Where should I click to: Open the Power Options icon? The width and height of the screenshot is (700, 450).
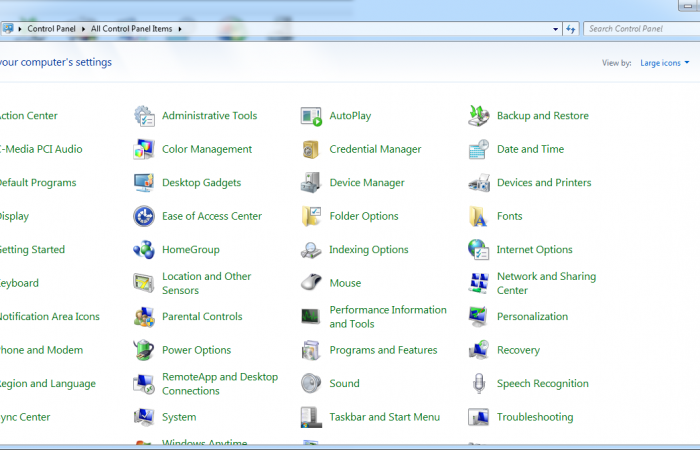click(x=145, y=350)
